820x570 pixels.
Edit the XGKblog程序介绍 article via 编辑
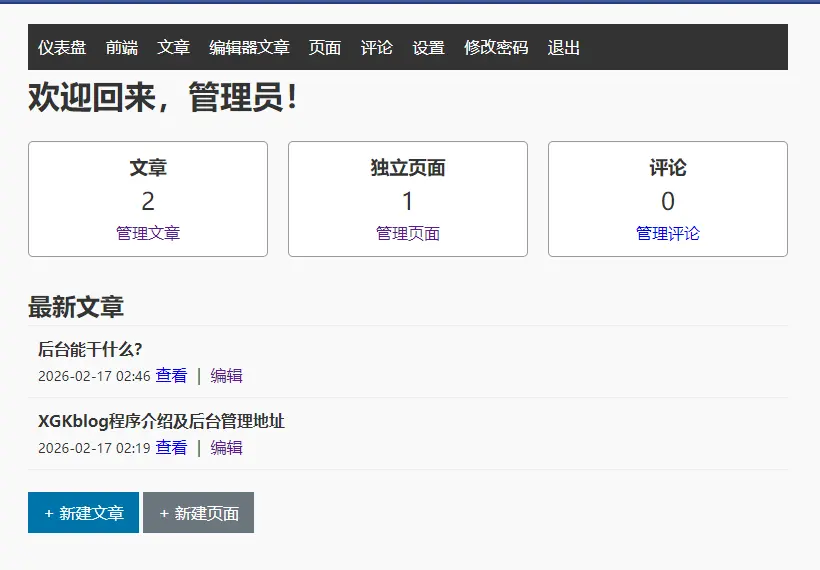(226, 448)
